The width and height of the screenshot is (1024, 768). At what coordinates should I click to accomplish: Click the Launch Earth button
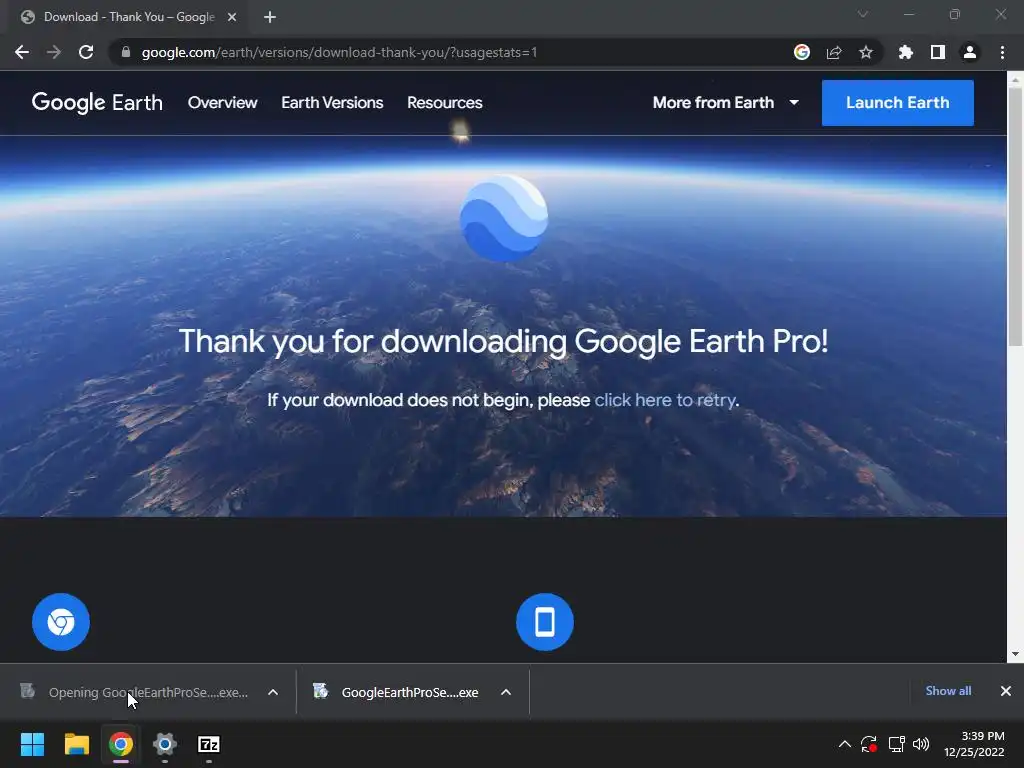click(897, 103)
